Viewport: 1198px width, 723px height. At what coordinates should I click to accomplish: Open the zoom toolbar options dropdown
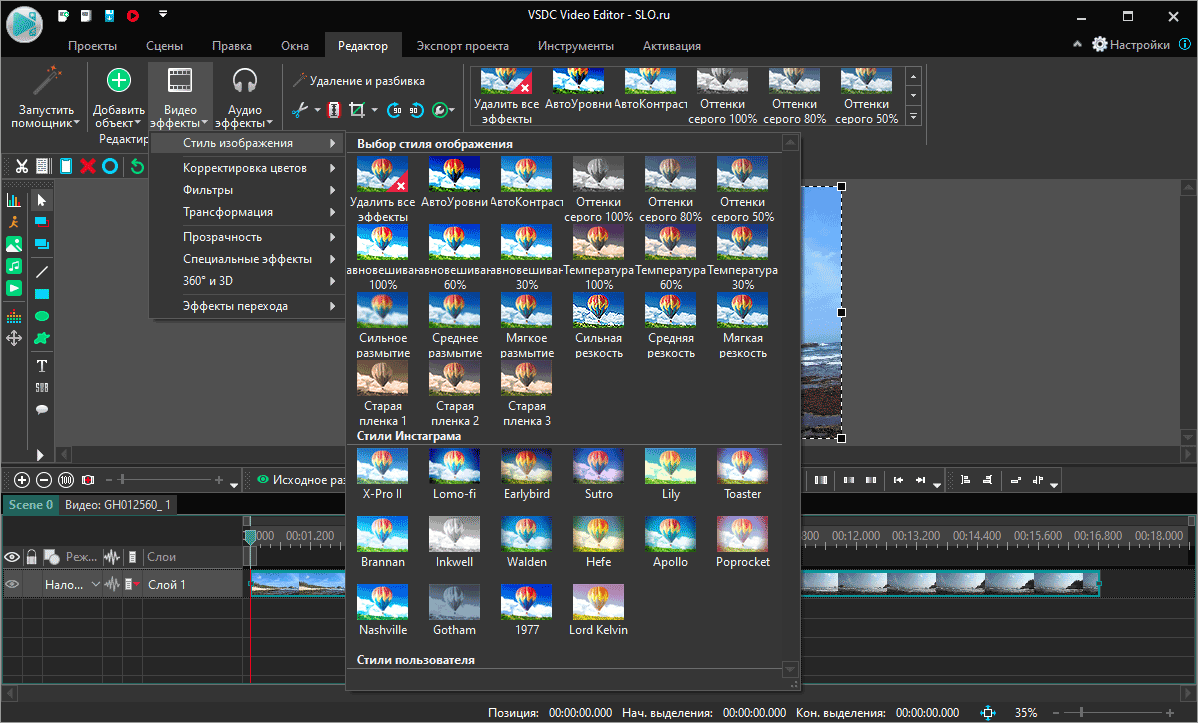click(x=235, y=485)
